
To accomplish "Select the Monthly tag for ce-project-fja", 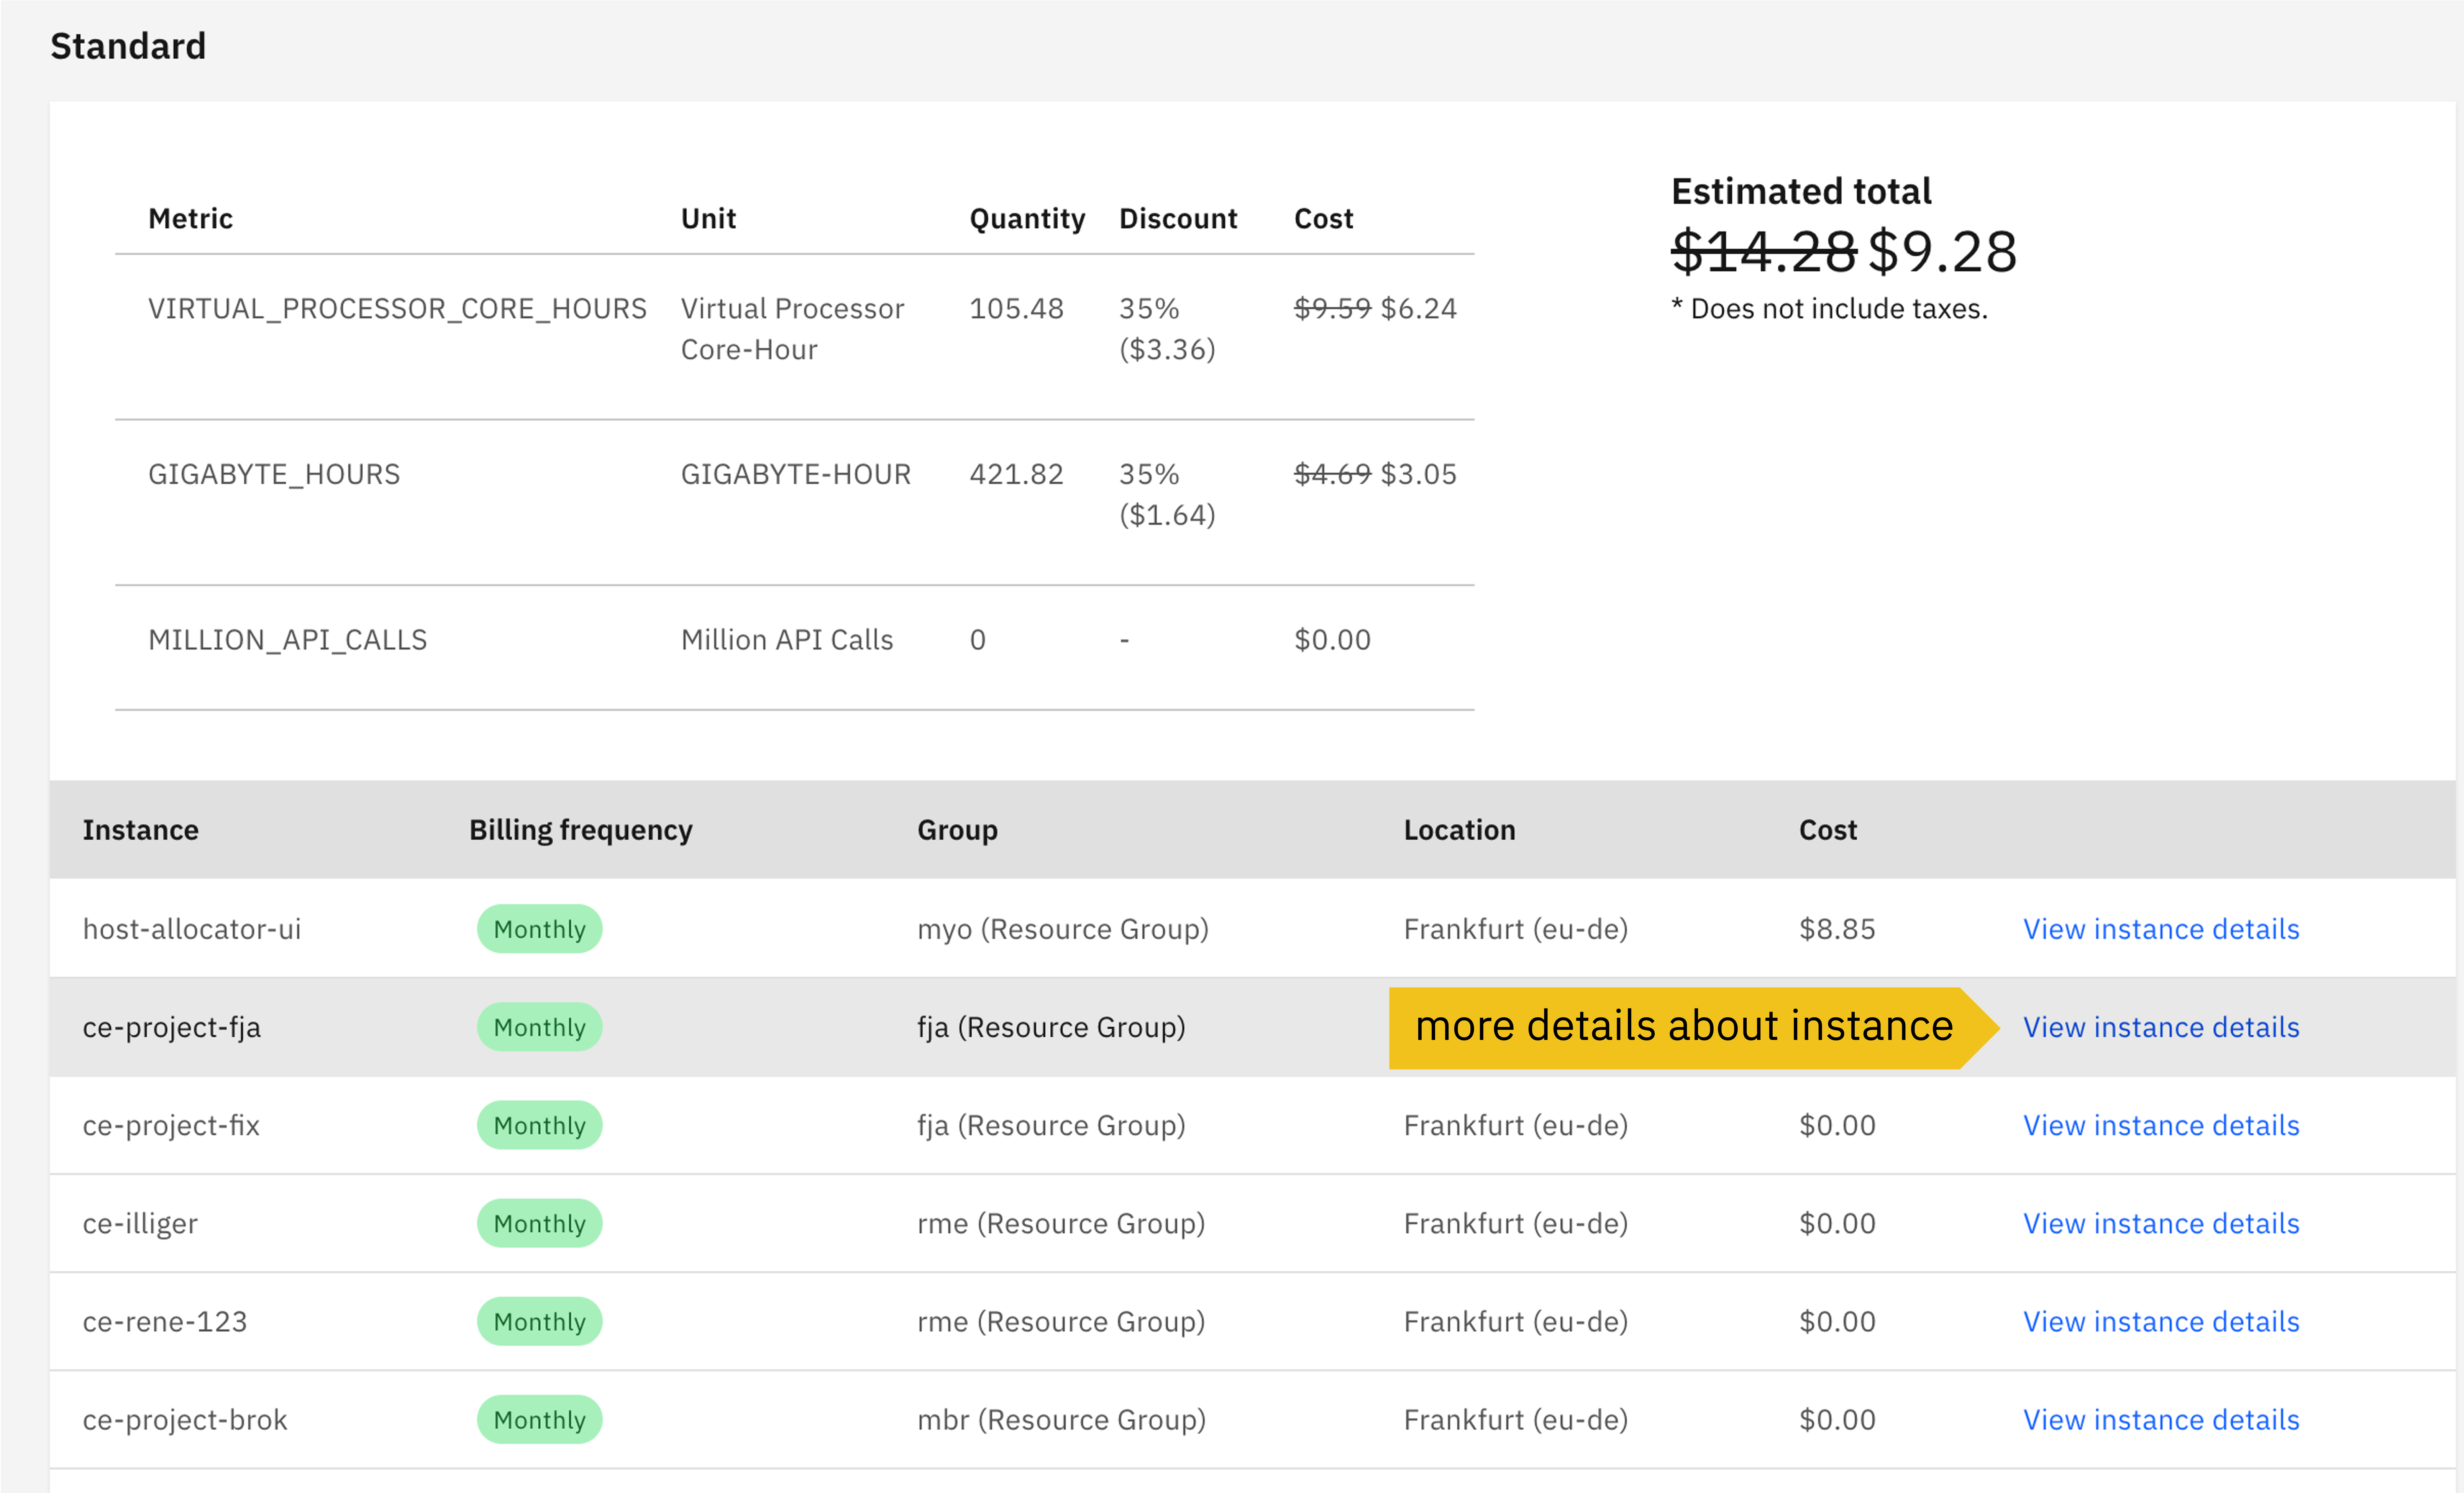I will click(x=539, y=1027).
